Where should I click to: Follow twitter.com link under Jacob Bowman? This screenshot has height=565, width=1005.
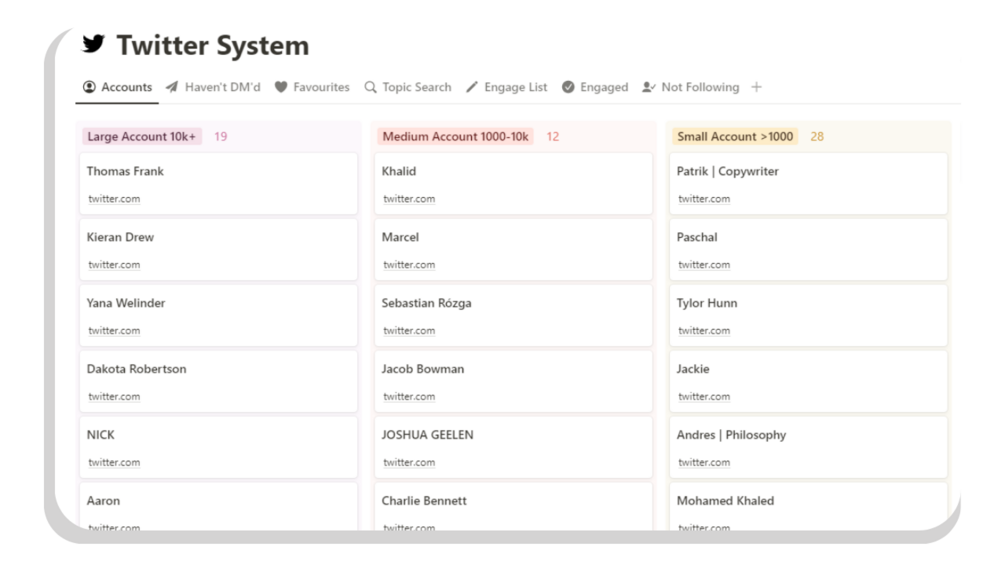[x=409, y=397]
